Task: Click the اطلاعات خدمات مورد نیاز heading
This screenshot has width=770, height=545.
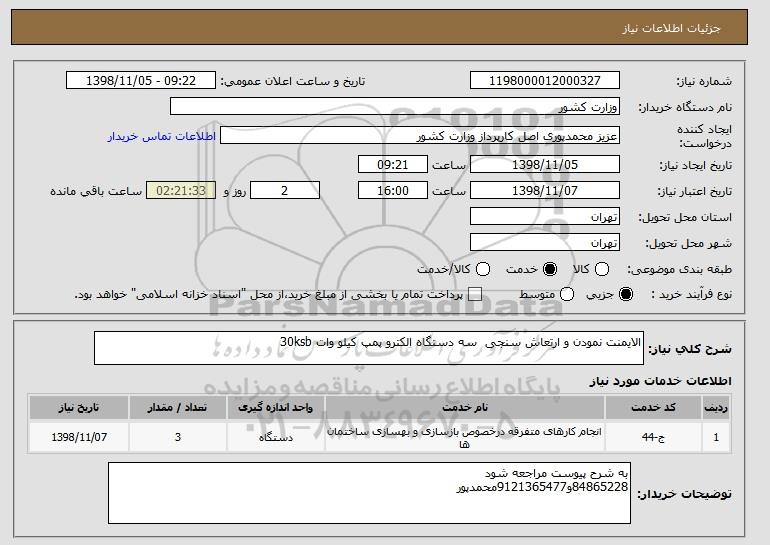Action: point(660,381)
